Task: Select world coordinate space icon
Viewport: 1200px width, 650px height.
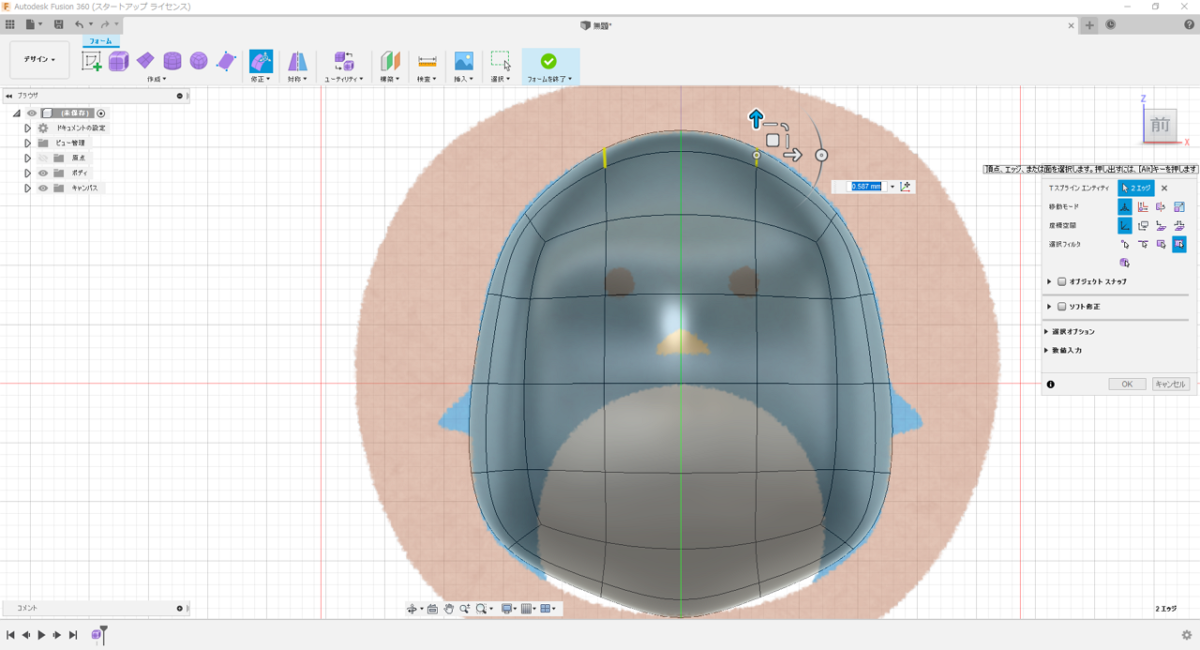Action: point(1125,225)
